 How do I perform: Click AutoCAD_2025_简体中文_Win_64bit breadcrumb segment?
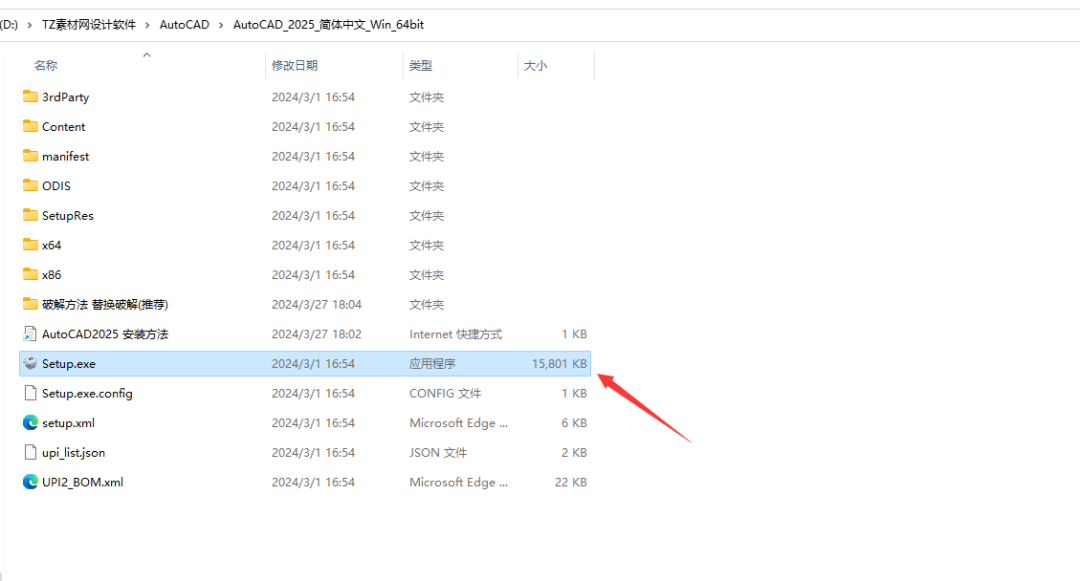[x=329, y=25]
